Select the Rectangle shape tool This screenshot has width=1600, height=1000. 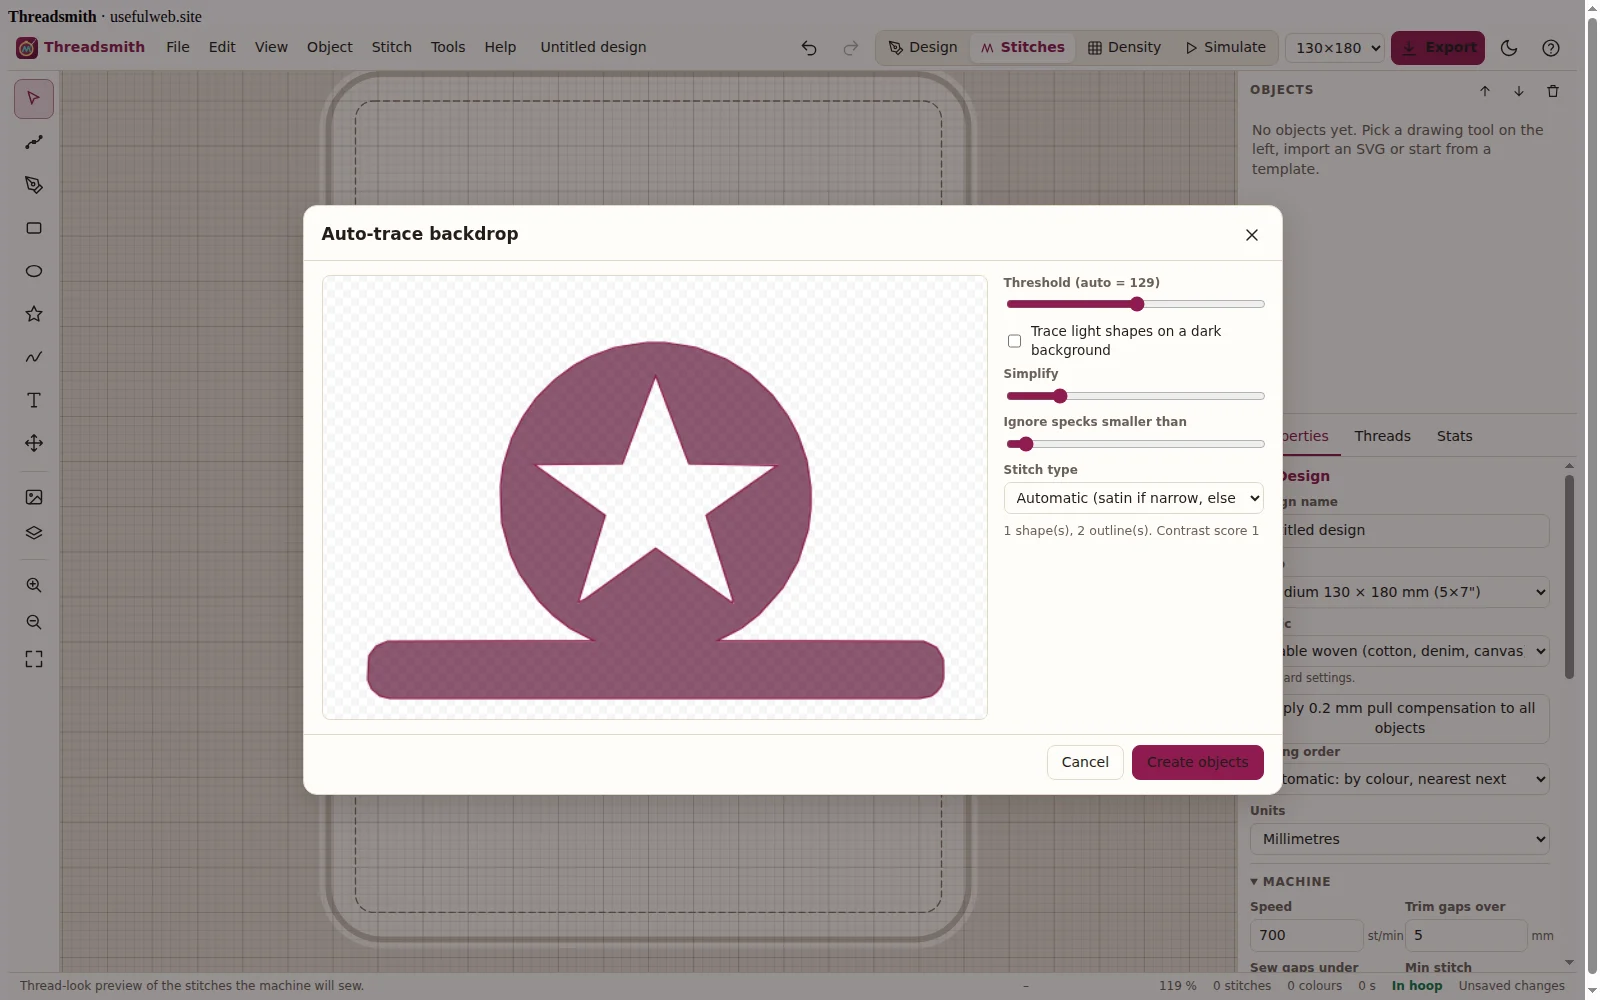click(34, 228)
